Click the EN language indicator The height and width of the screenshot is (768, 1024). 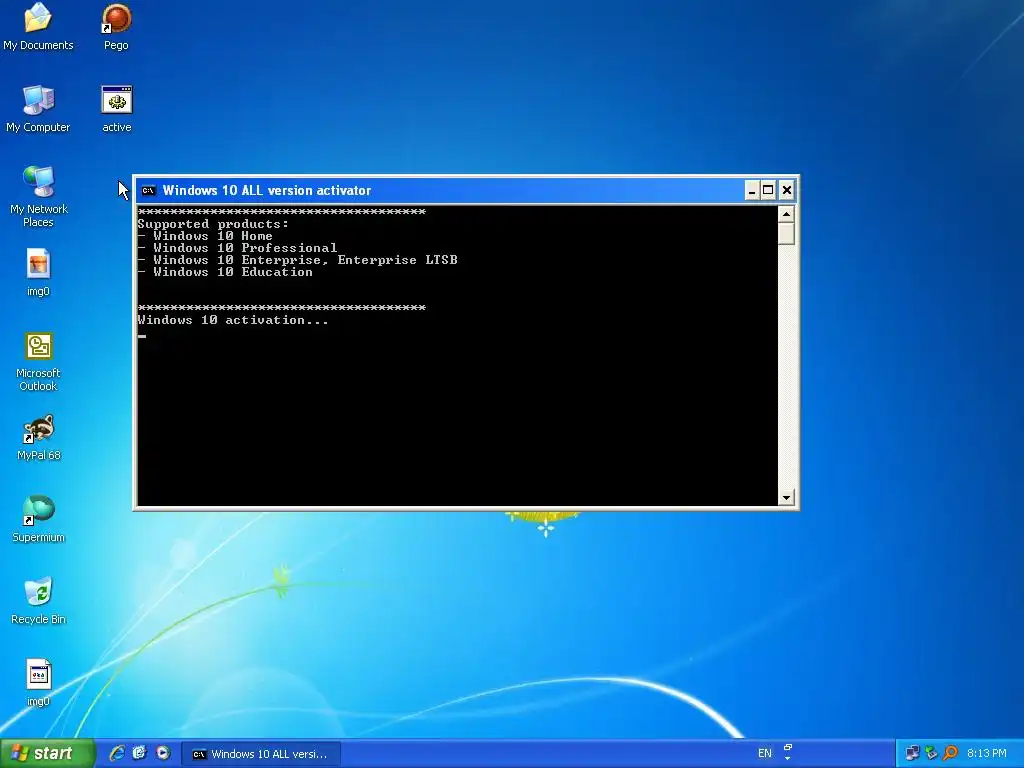point(765,753)
